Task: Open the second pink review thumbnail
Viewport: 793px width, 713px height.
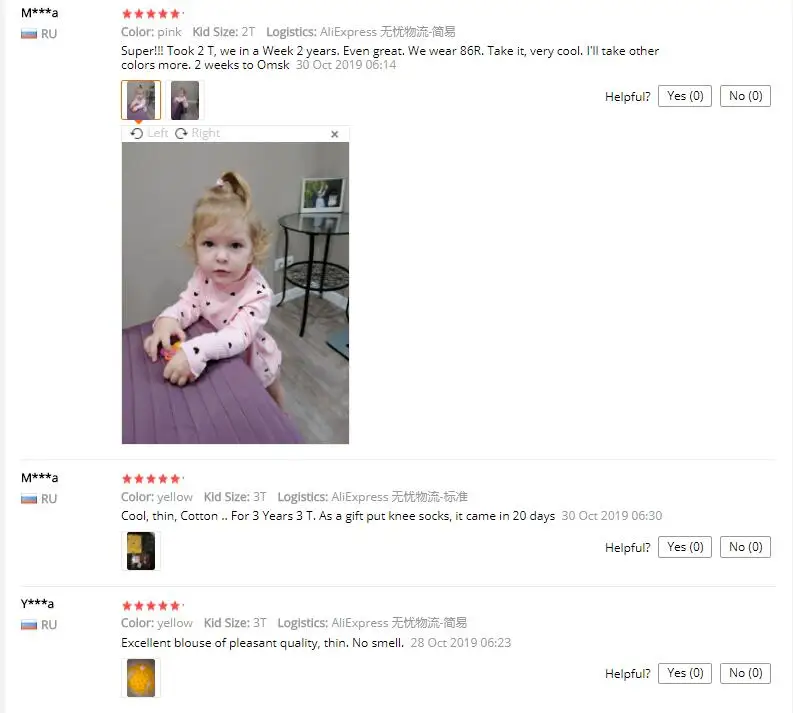Action: tap(185, 100)
